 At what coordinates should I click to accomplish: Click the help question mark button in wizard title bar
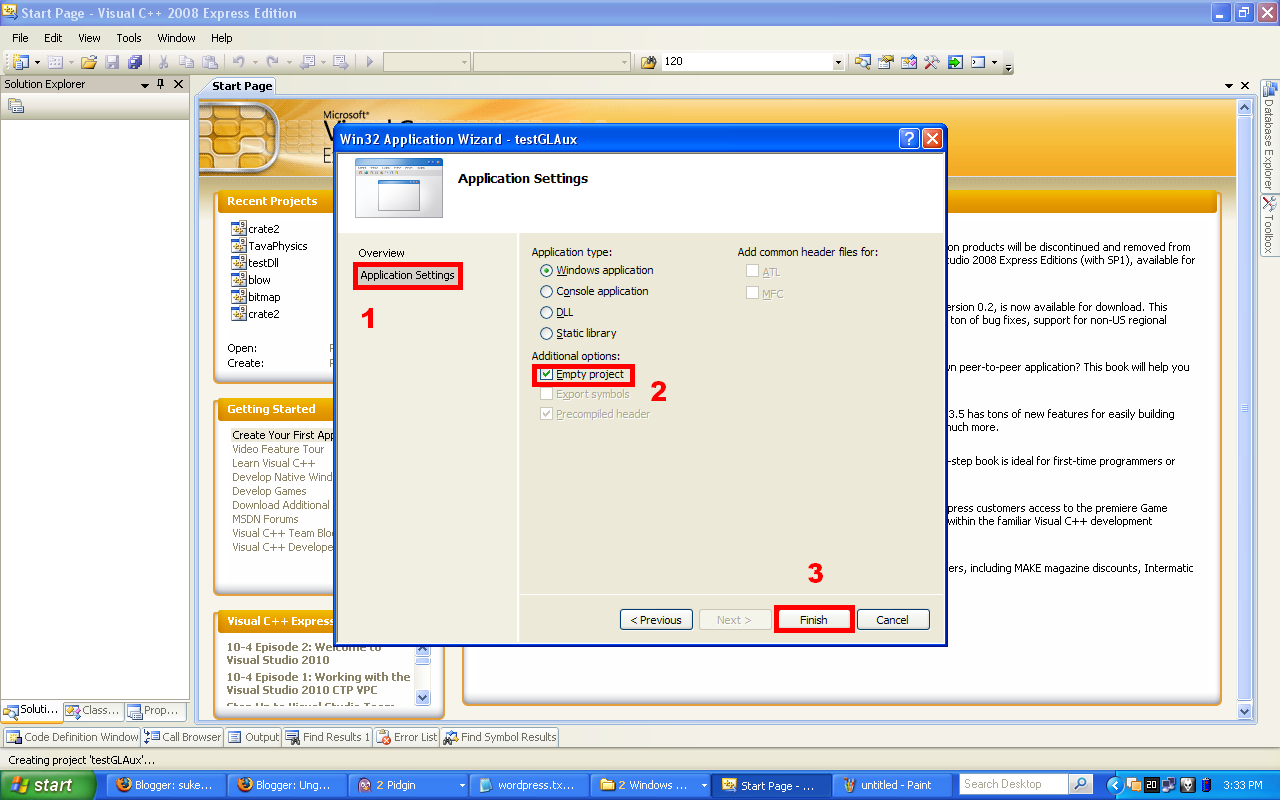(909, 139)
